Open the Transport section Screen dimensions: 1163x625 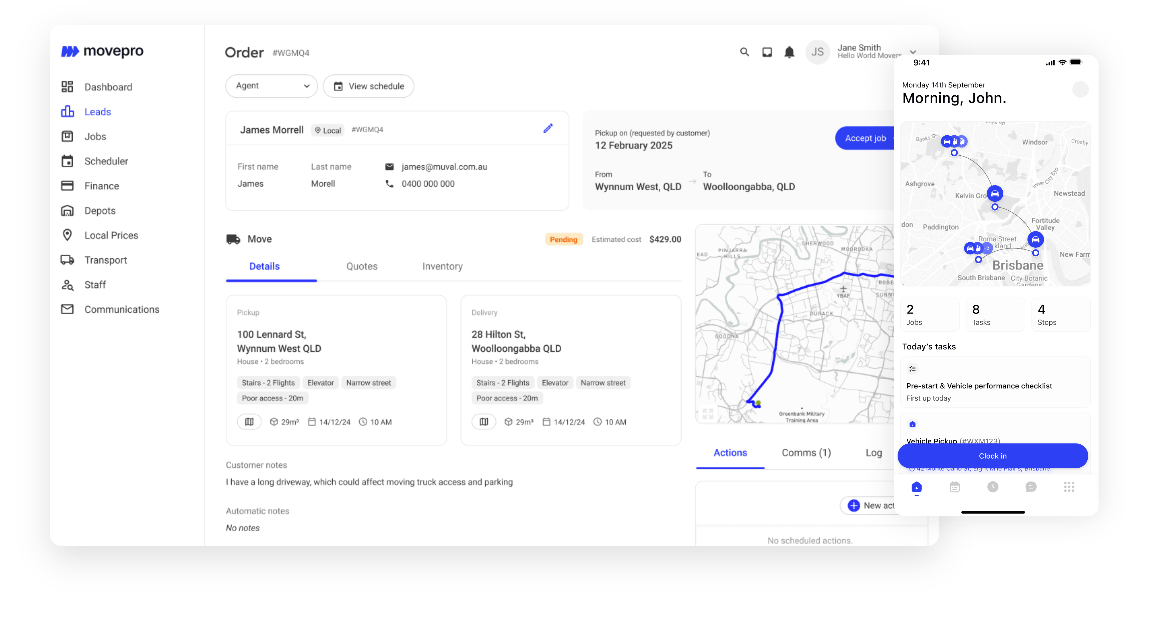(94, 259)
